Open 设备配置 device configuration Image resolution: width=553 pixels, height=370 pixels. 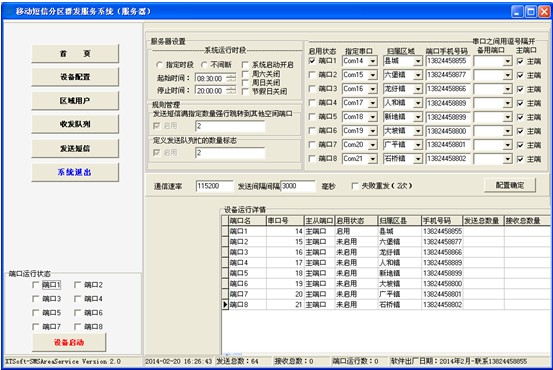pyautogui.click(x=75, y=77)
